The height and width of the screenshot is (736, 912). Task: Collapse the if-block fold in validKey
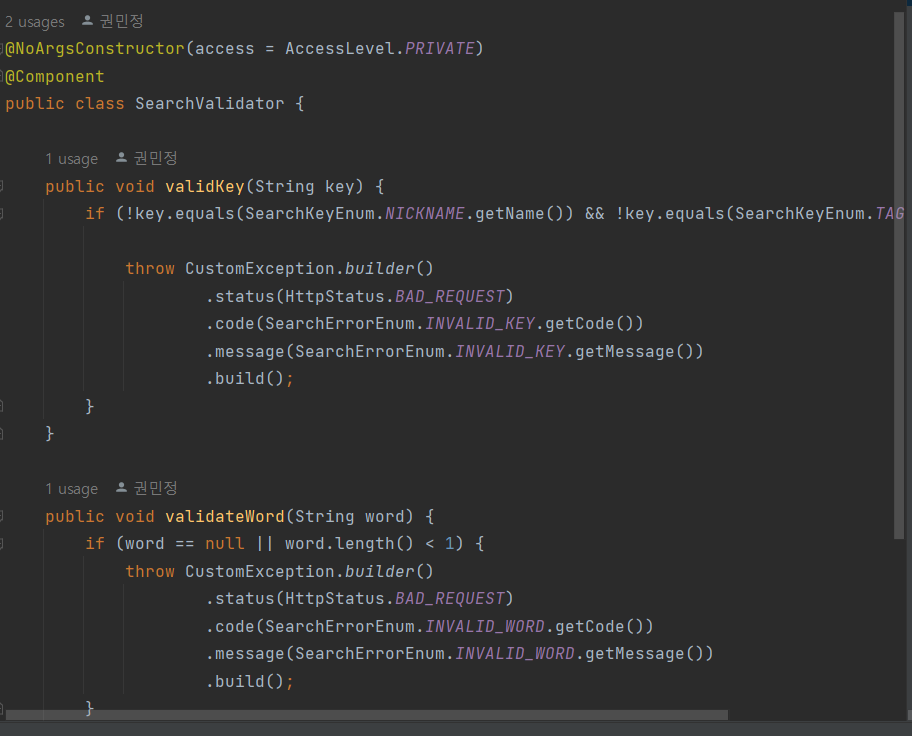[2, 214]
